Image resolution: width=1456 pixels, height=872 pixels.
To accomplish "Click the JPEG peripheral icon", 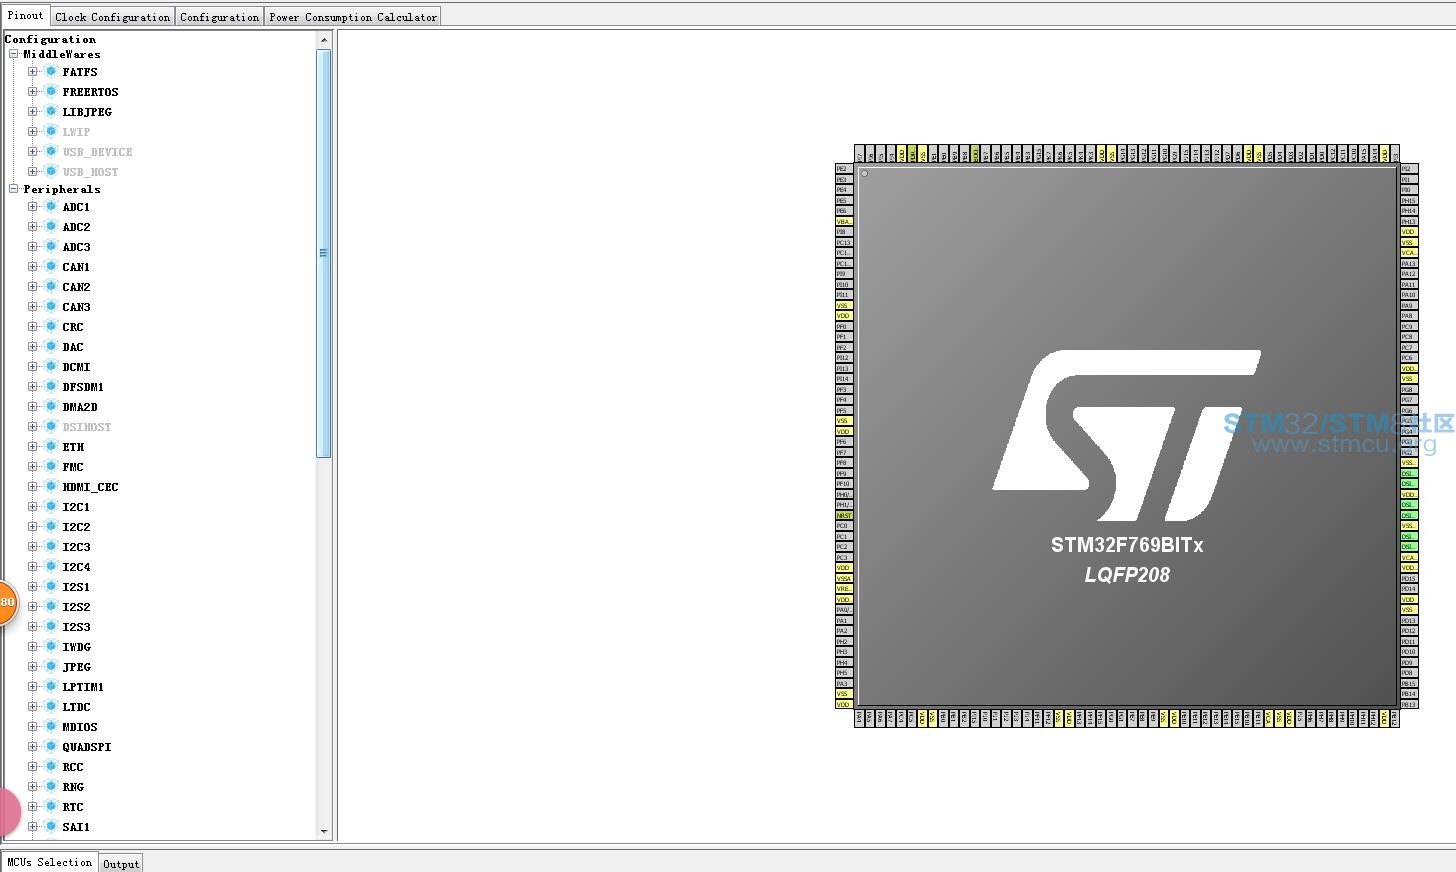I will pos(51,667).
